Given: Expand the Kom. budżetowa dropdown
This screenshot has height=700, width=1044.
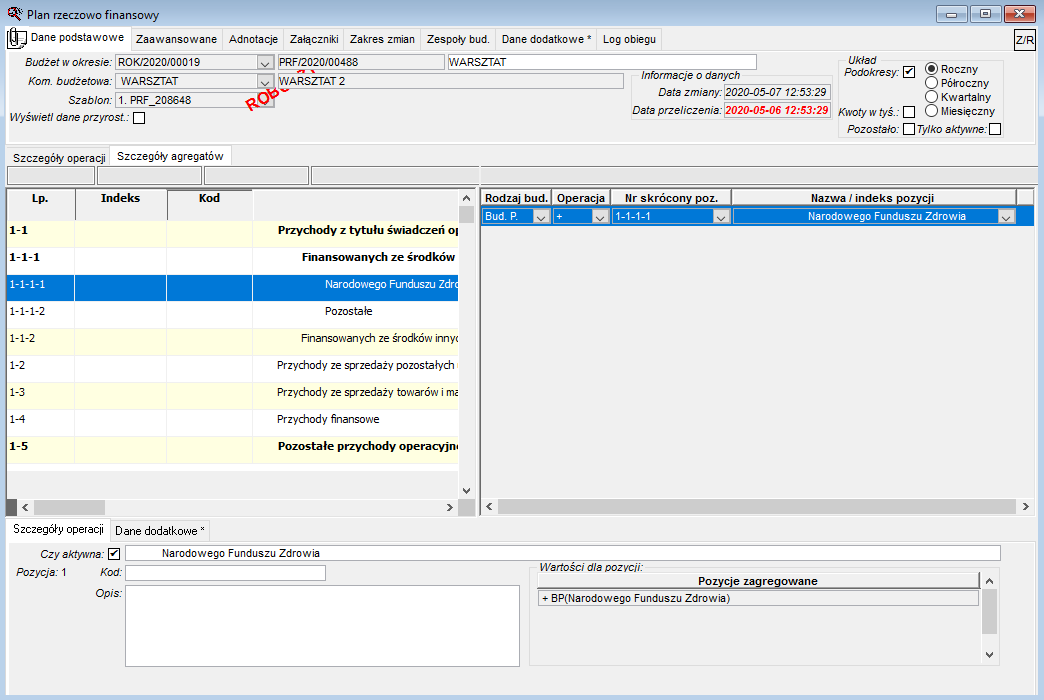Looking at the screenshot, I should 265,81.
